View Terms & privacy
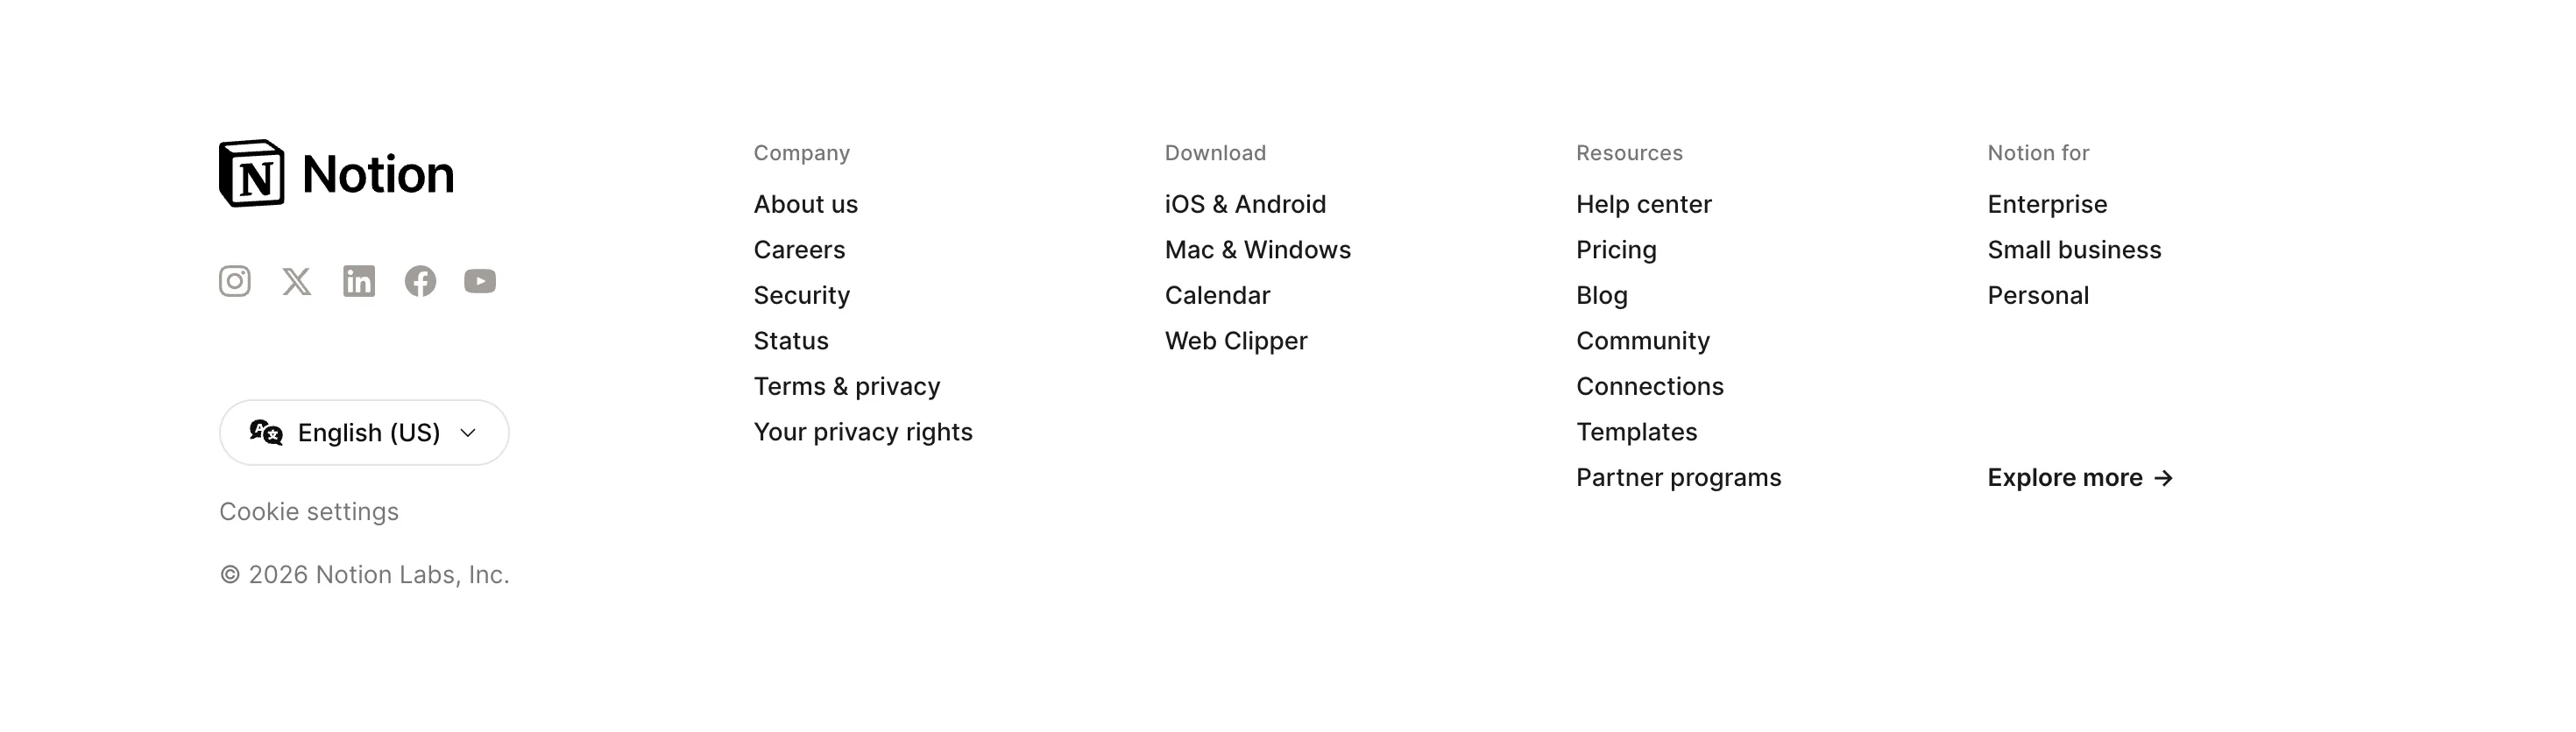Viewport: 2576px width, 732px height. point(847,386)
